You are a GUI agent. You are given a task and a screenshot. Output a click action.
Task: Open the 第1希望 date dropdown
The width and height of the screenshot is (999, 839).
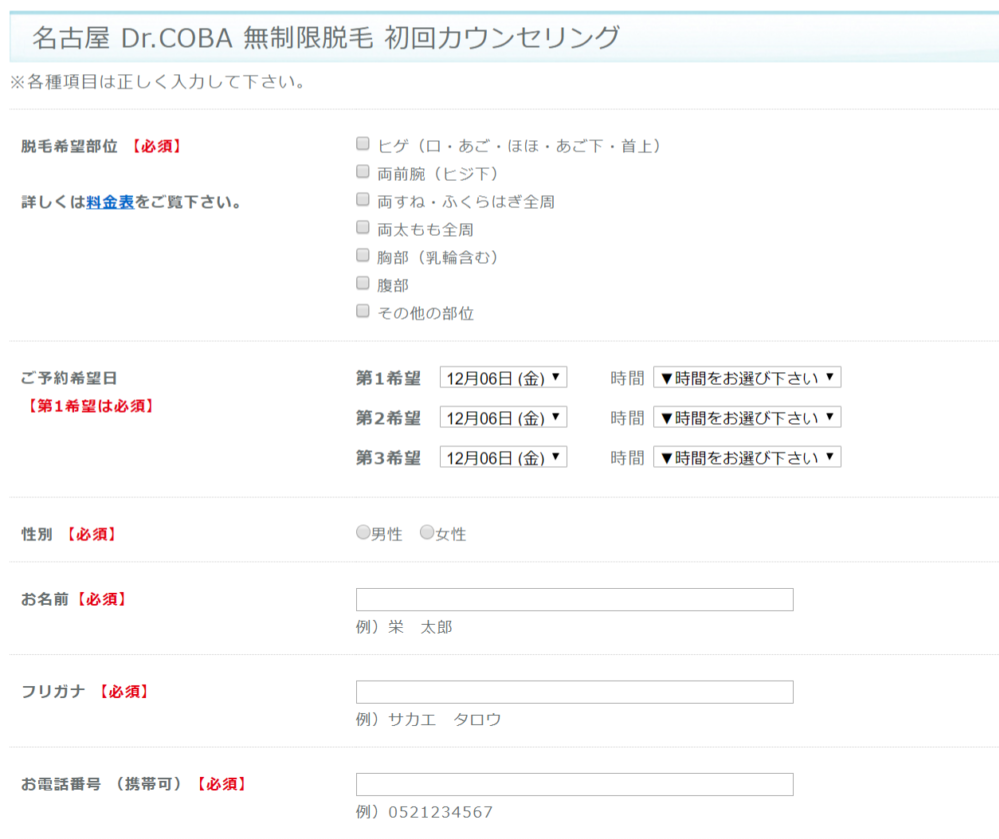pyautogui.click(x=503, y=377)
